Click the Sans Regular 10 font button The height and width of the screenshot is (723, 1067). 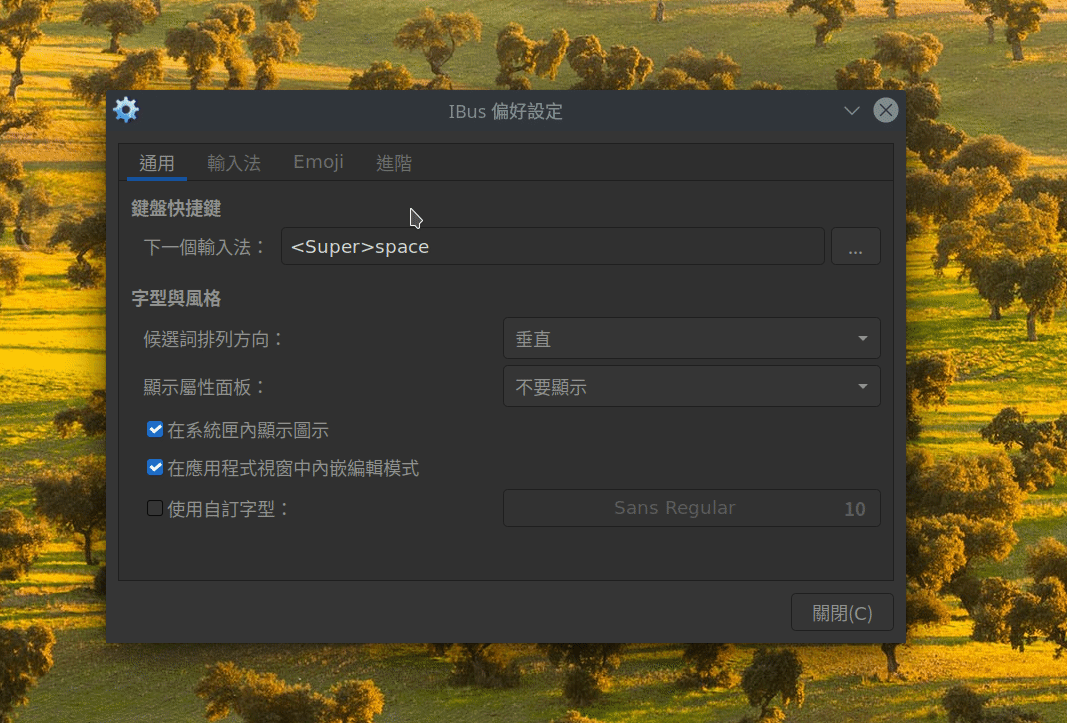coord(691,509)
